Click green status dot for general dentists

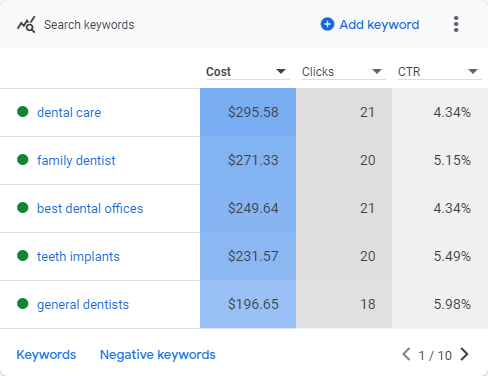tap(23, 304)
